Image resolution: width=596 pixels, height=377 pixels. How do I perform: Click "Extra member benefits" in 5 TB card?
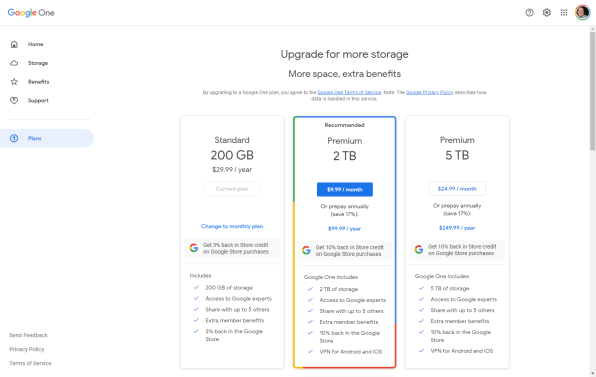460,321
